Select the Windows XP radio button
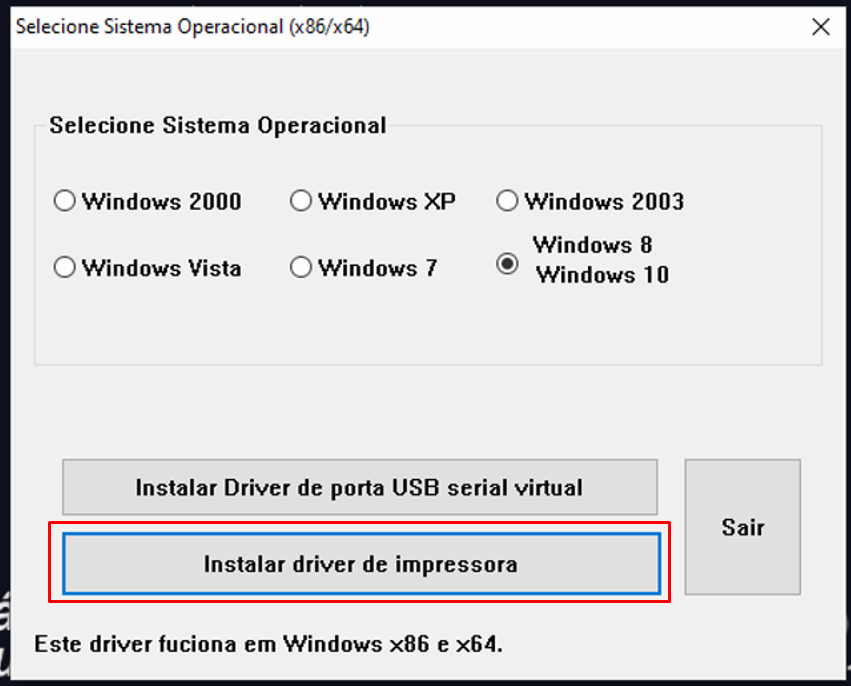This screenshot has width=851, height=686. tap(301, 201)
